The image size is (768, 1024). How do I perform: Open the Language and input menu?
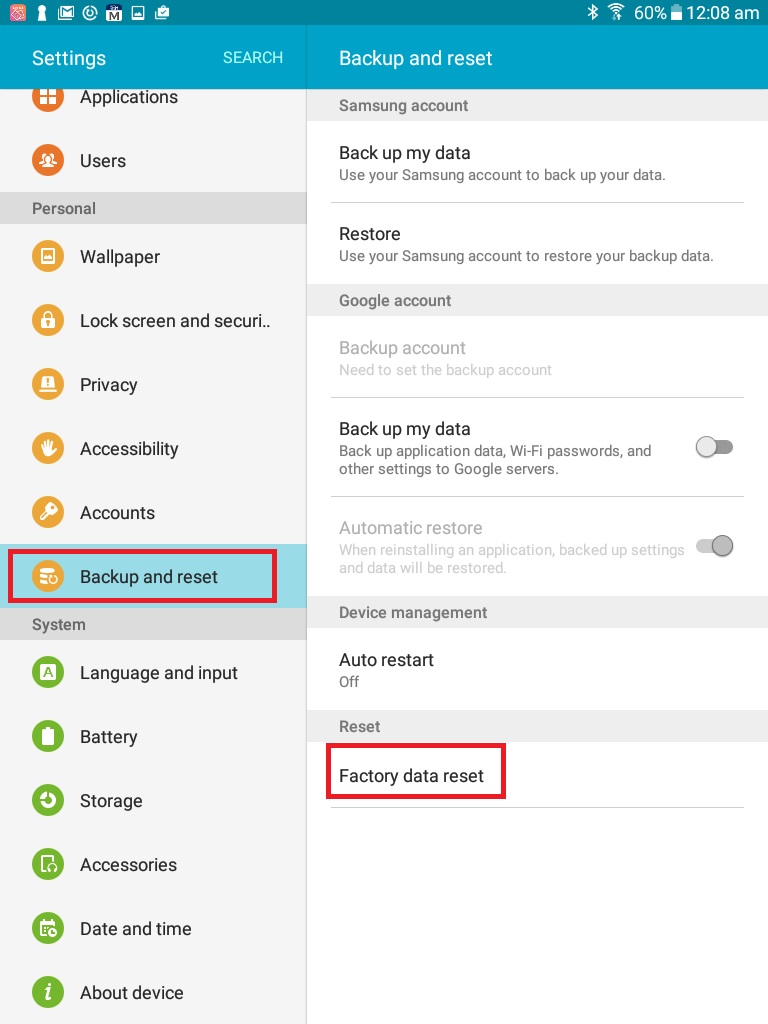153,672
